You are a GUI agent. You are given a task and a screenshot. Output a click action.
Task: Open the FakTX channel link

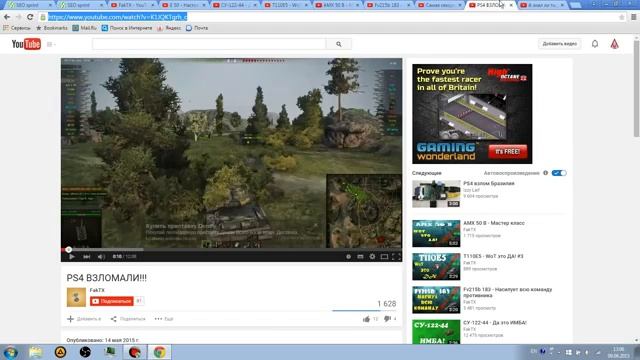(x=97, y=290)
